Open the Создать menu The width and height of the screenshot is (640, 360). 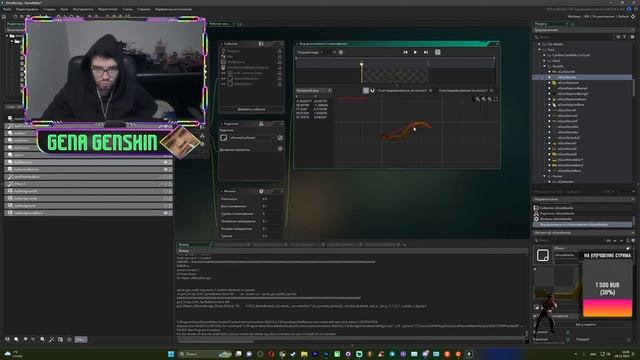[49, 9]
